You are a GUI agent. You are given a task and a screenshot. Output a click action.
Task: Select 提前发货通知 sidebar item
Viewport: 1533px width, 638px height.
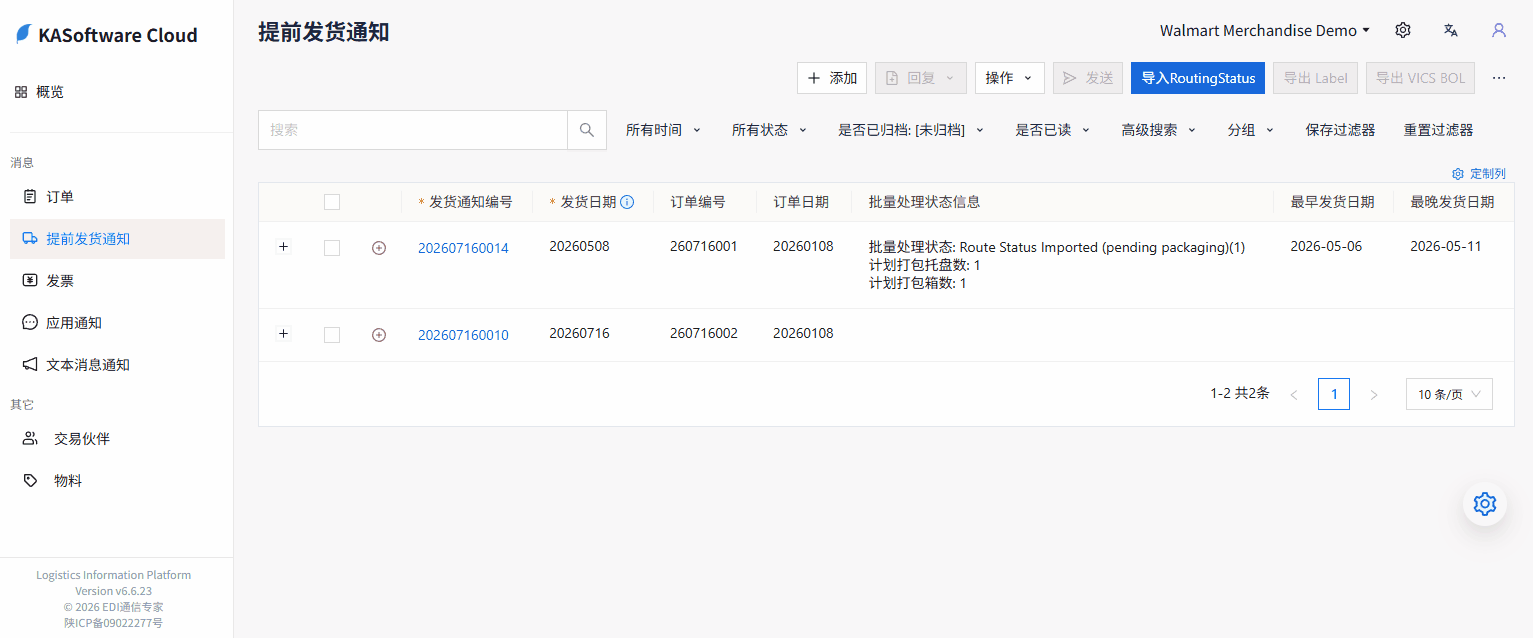tap(117, 239)
